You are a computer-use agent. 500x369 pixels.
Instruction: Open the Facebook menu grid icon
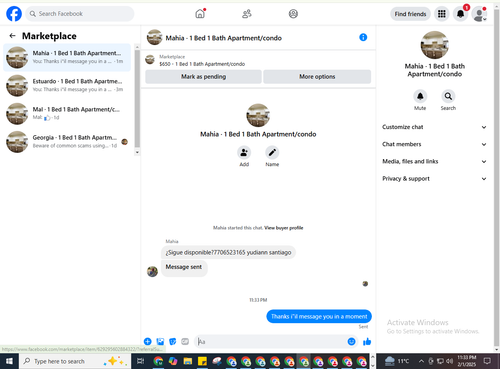(x=442, y=14)
